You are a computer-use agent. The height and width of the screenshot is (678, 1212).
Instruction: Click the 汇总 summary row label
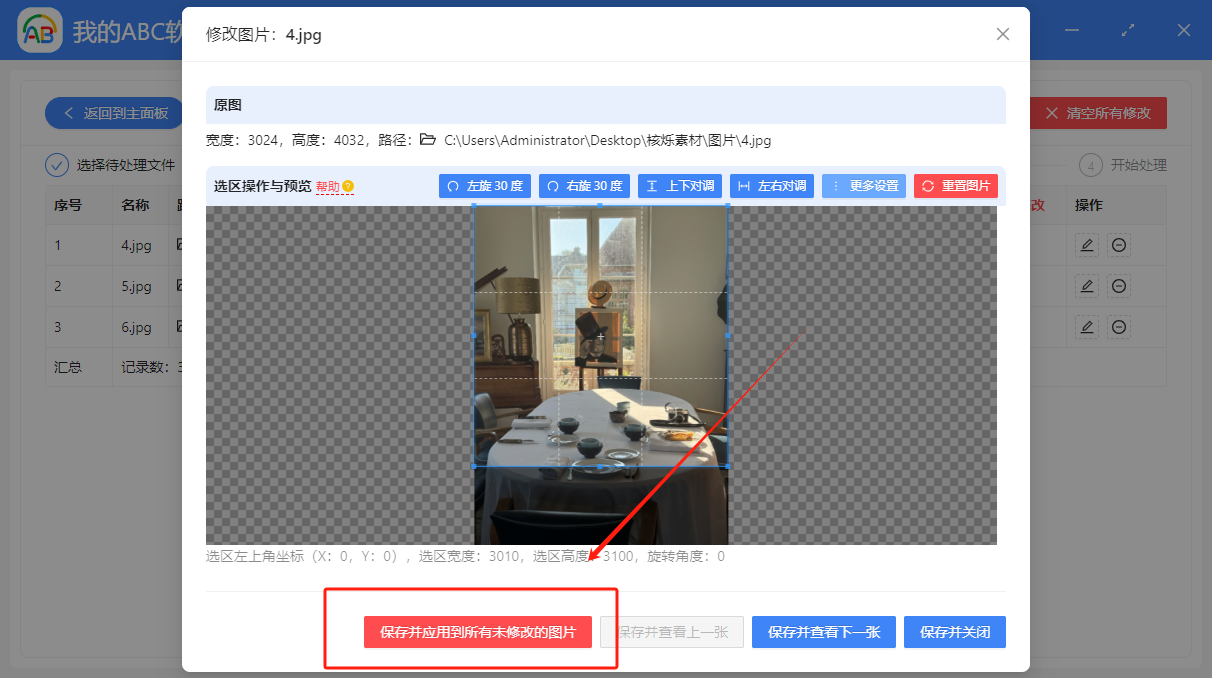click(68, 367)
